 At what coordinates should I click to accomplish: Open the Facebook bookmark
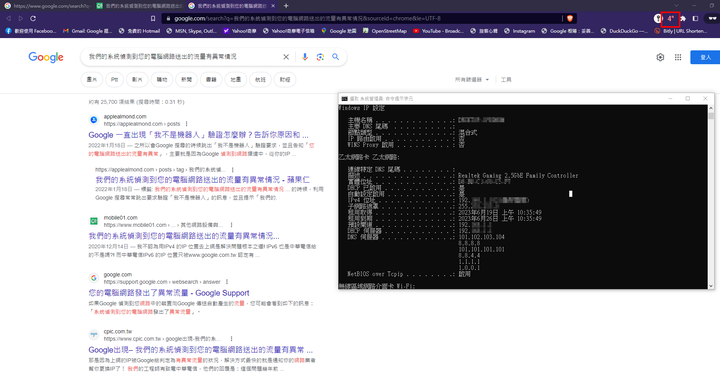coord(31,31)
